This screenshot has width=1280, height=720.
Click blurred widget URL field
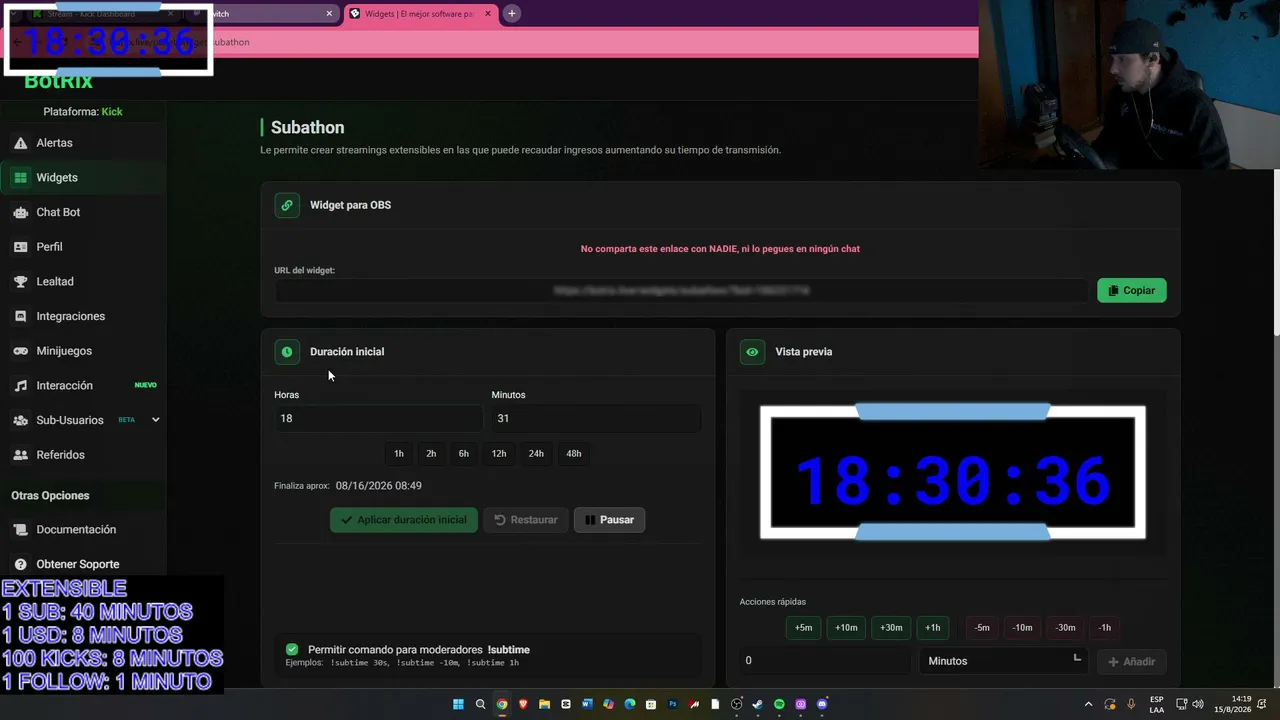[681, 291]
